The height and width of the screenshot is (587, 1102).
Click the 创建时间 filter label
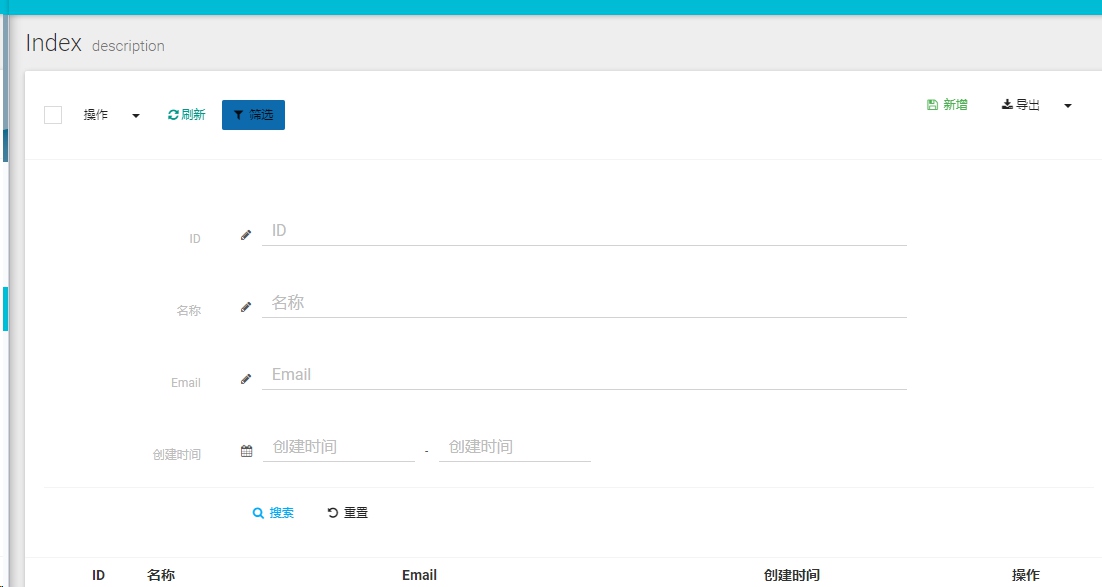pos(176,455)
